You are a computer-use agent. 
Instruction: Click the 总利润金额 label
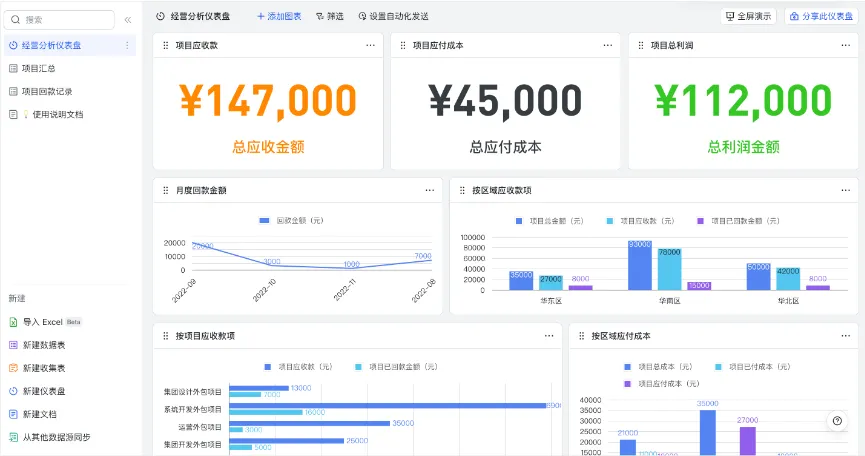tap(743, 147)
